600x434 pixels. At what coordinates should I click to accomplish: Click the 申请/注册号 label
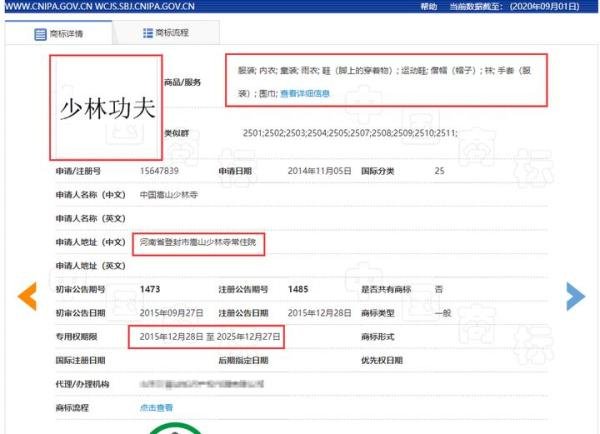coord(78,171)
